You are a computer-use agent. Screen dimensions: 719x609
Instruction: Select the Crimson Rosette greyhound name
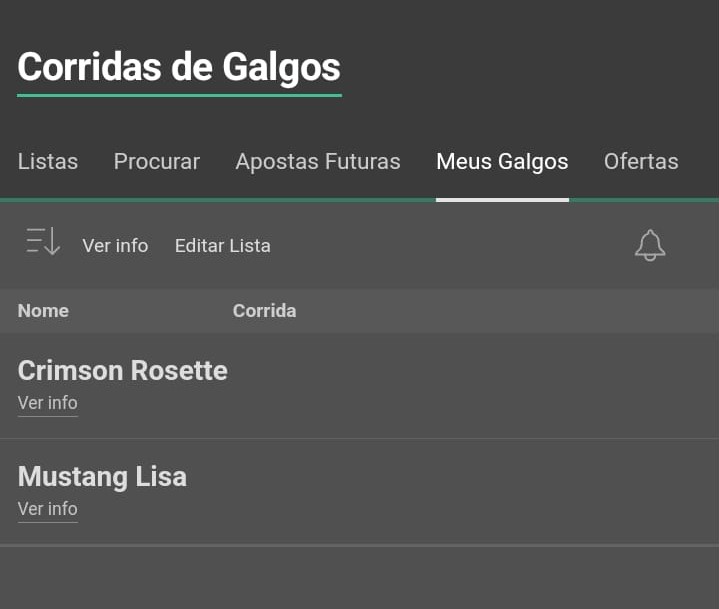122,371
